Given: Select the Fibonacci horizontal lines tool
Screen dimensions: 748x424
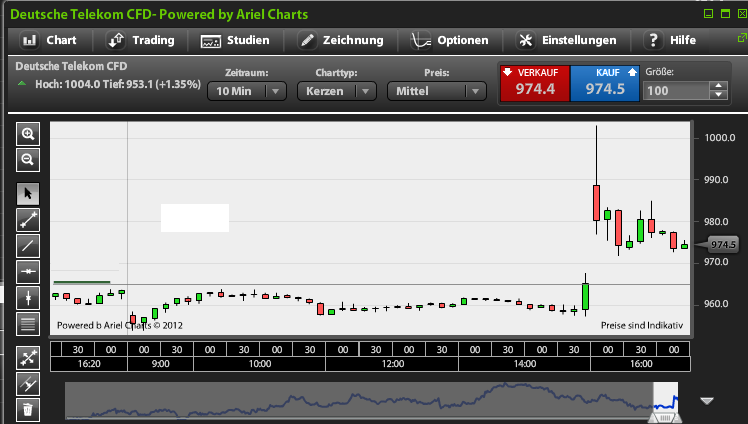Looking at the screenshot, I should [x=28, y=323].
